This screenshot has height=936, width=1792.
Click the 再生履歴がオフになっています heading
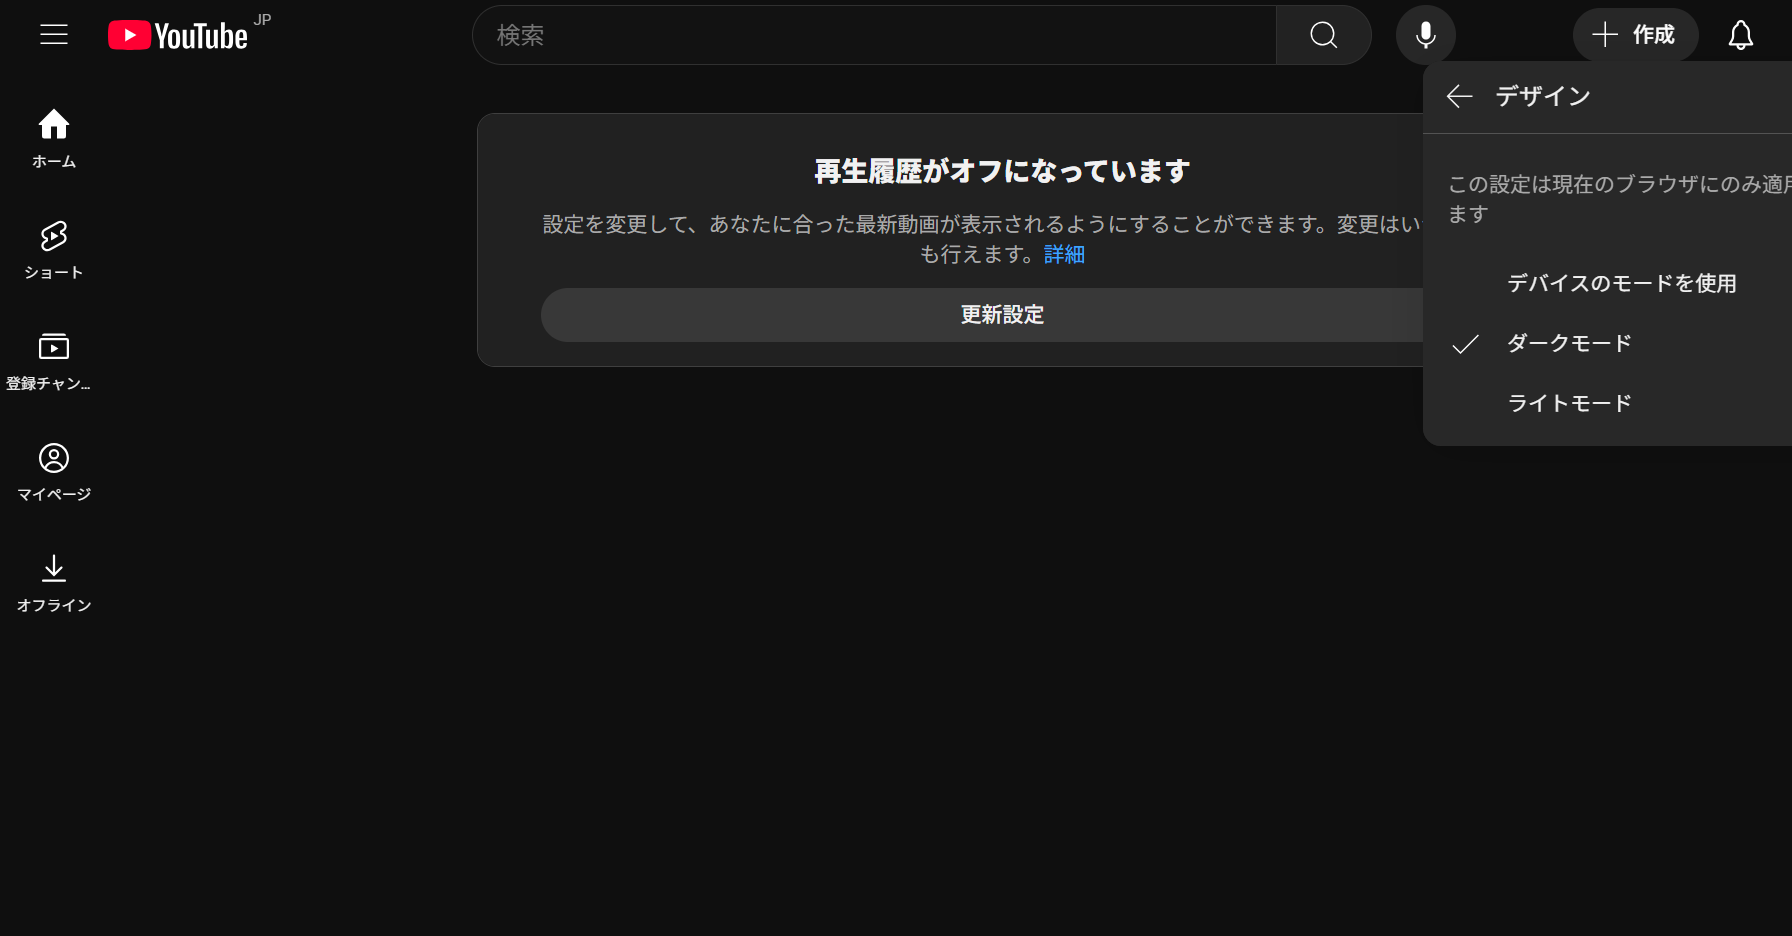[x=1001, y=171]
